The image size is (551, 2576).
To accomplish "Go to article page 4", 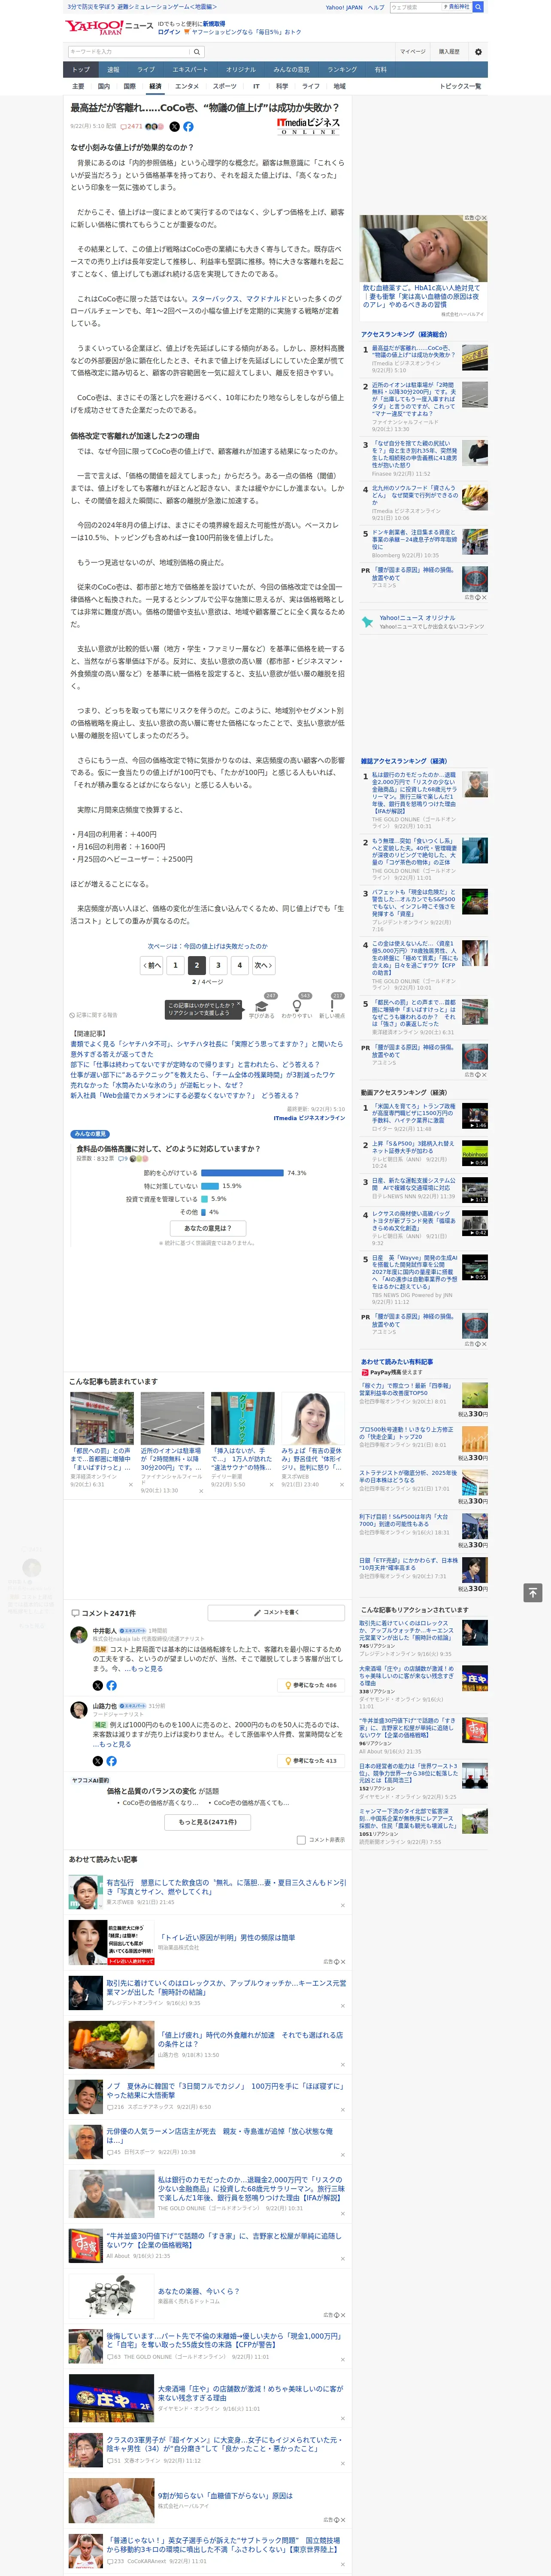I will [x=239, y=965].
